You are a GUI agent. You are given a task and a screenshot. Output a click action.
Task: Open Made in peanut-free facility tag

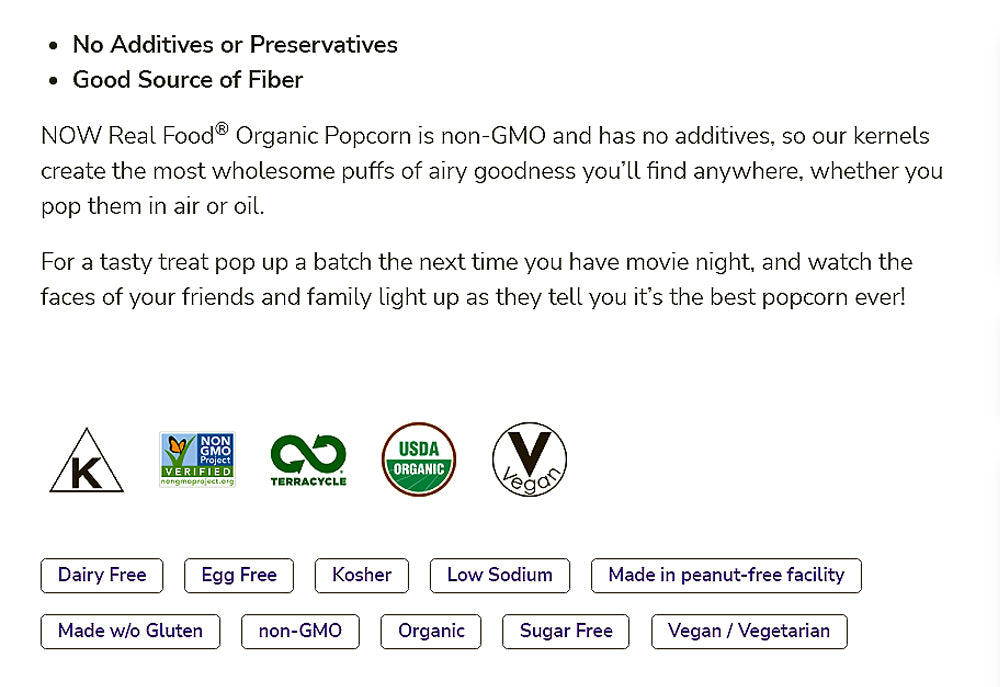[x=726, y=575]
